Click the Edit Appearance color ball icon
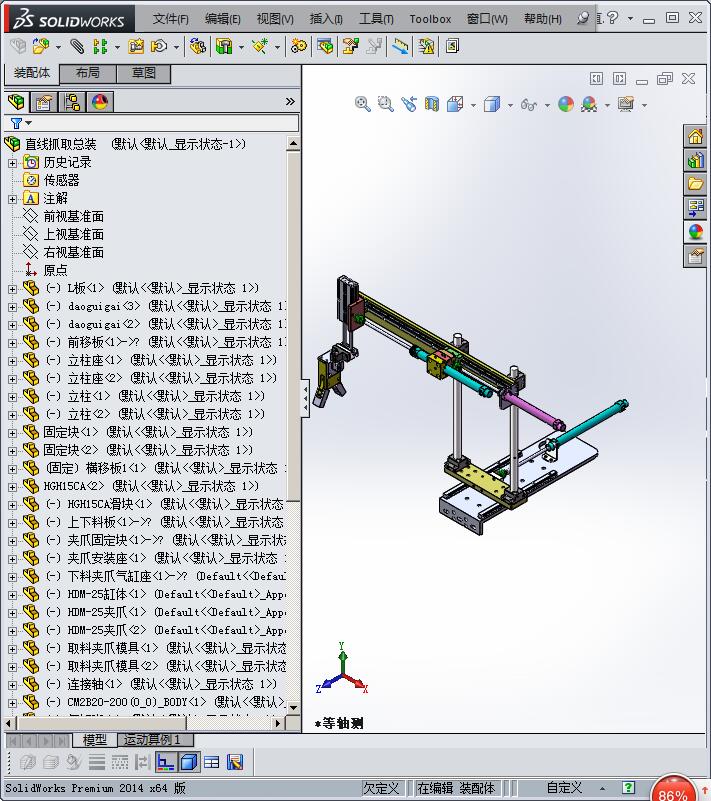Viewport: 711px width, 801px height. tap(566, 104)
